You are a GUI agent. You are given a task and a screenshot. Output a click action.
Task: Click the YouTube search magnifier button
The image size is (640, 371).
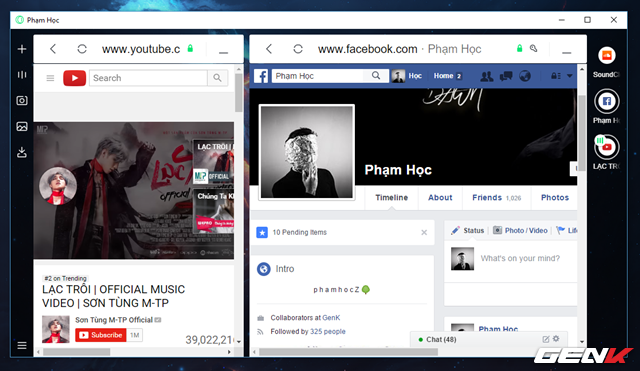click(217, 78)
